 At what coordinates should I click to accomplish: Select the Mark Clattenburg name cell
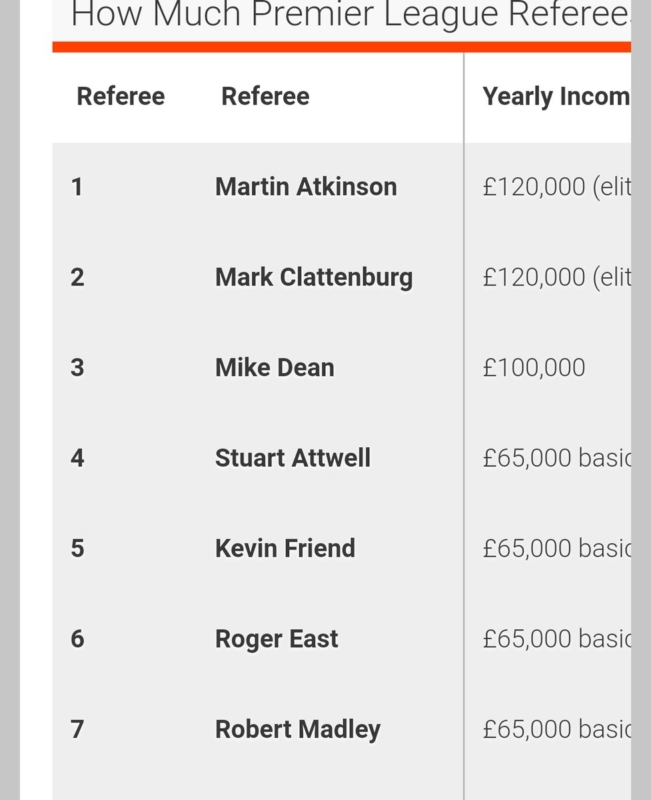314,277
